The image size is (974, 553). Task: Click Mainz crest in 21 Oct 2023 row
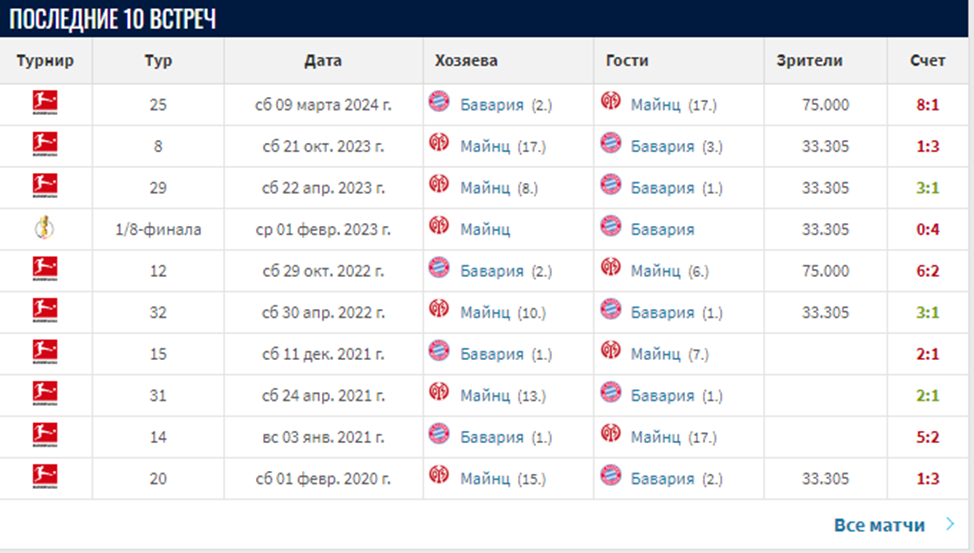(439, 145)
